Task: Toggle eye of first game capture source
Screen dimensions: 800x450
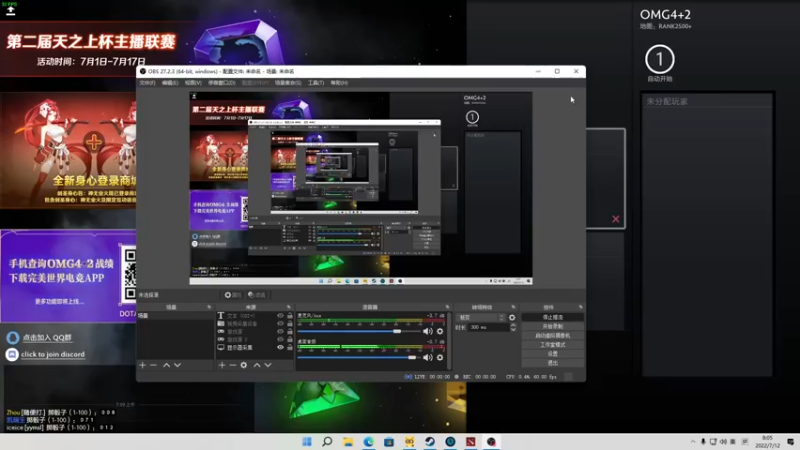Action: pyautogui.click(x=280, y=332)
